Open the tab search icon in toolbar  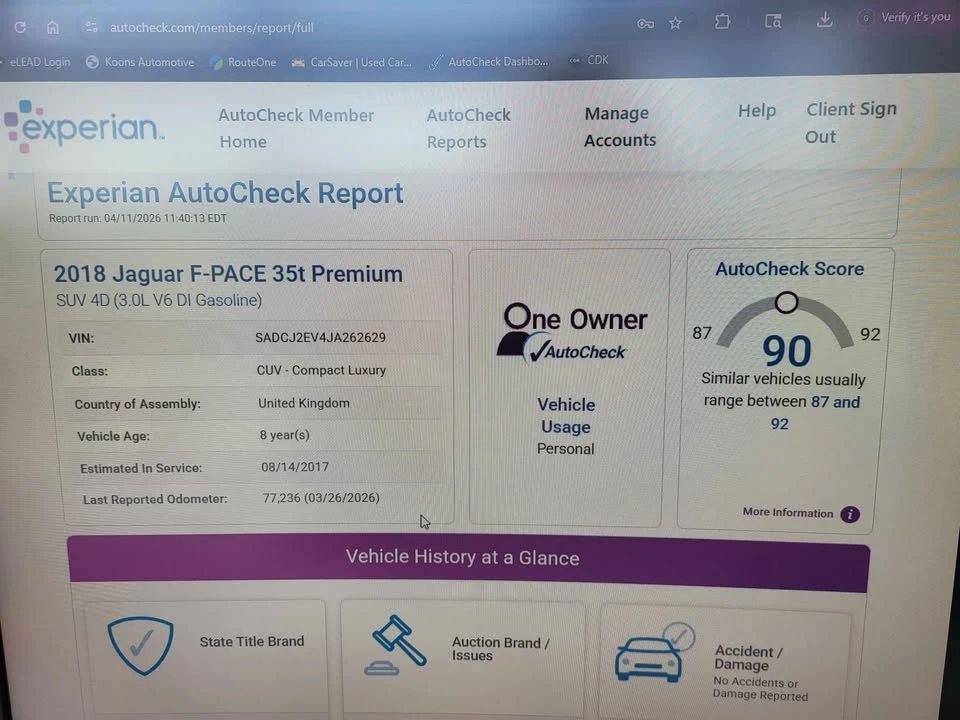(773, 21)
